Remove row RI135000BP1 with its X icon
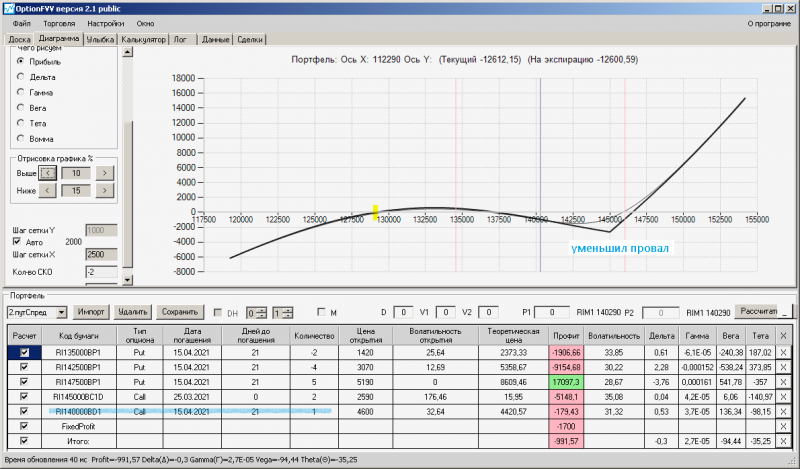800x469 pixels. click(x=783, y=353)
